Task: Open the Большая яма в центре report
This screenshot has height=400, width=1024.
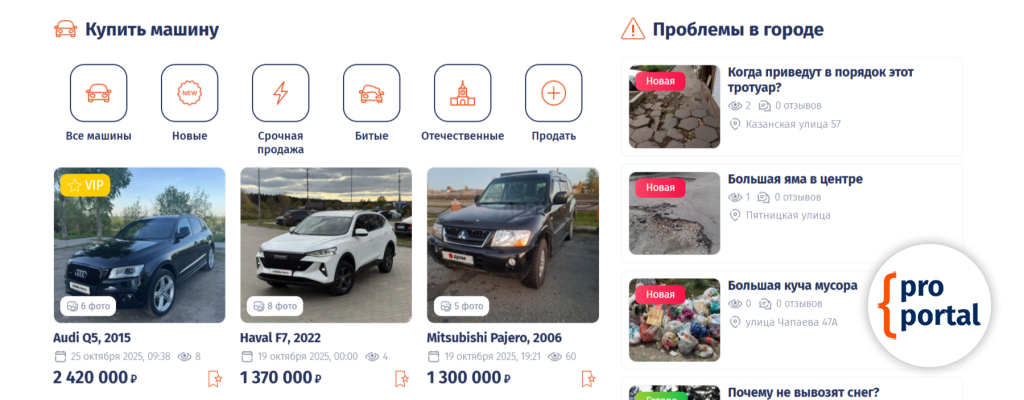Action: 795,179
